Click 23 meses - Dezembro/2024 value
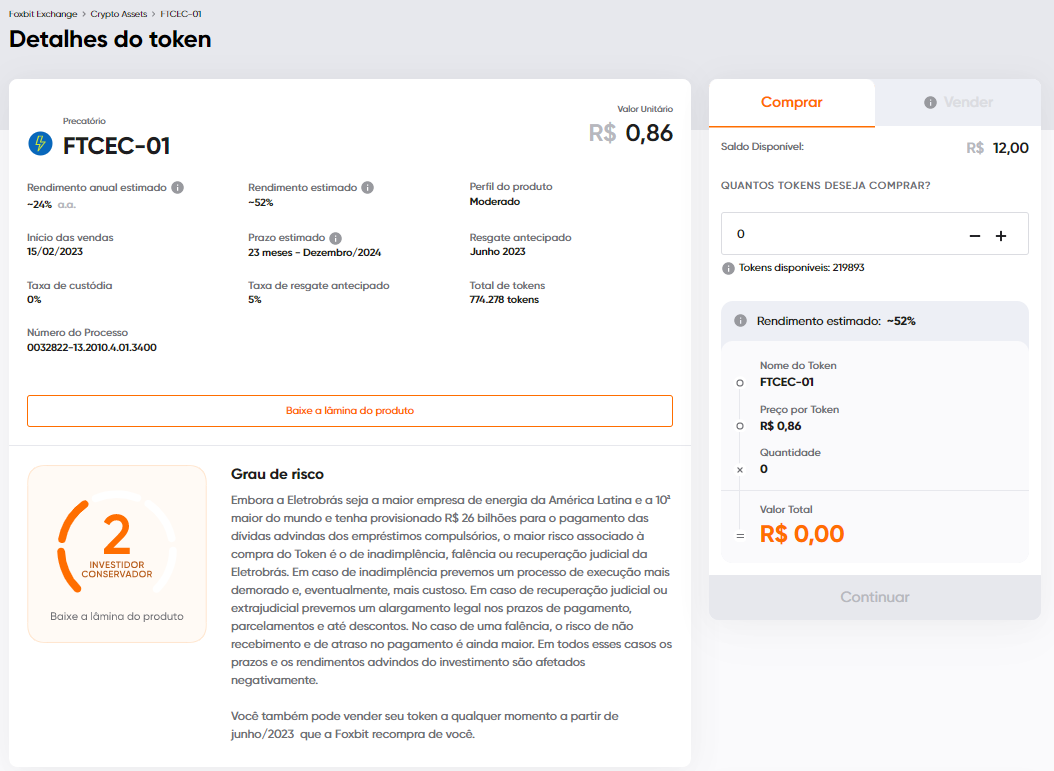The width and height of the screenshot is (1054, 771). coord(315,253)
